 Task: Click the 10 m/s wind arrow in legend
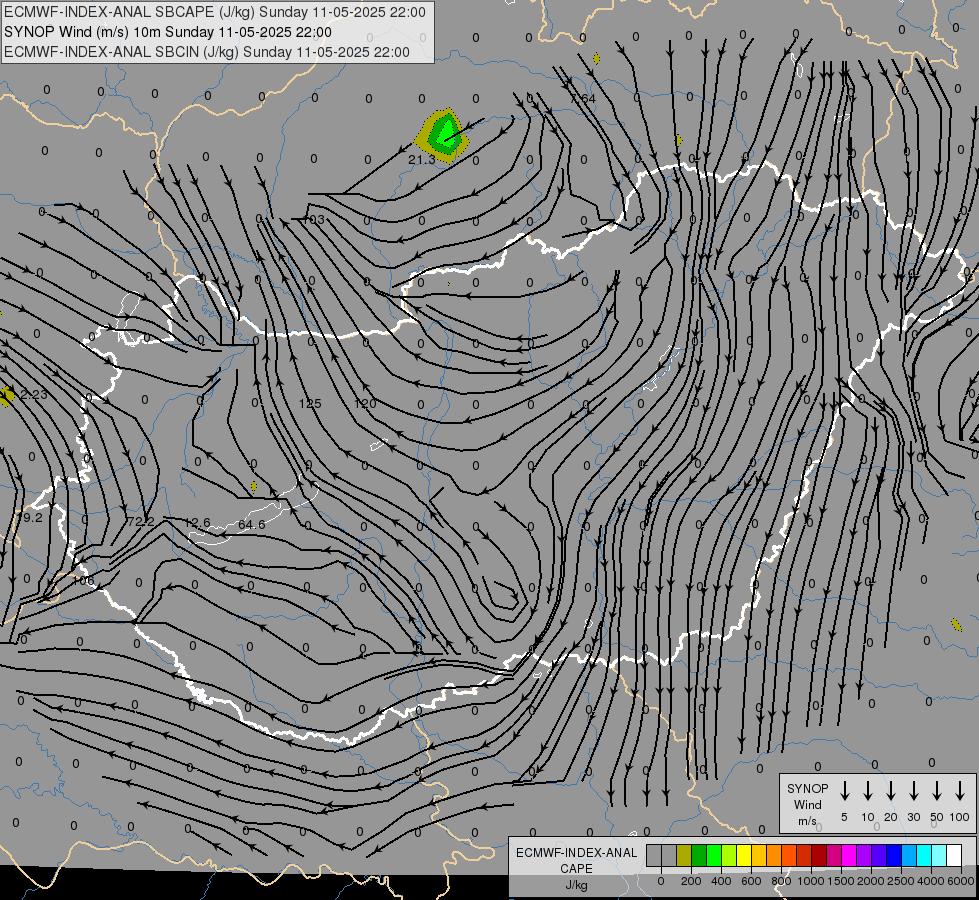point(868,790)
